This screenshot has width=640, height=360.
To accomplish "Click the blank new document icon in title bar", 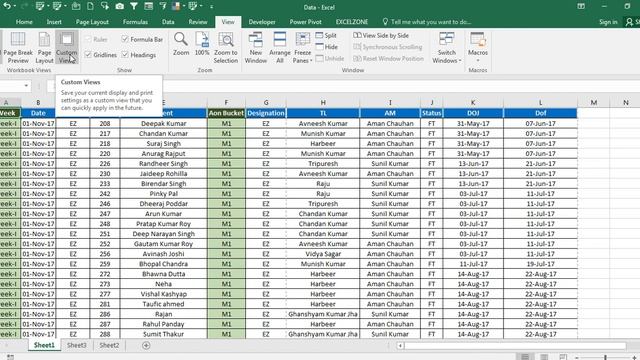I will click(x=90, y=6).
